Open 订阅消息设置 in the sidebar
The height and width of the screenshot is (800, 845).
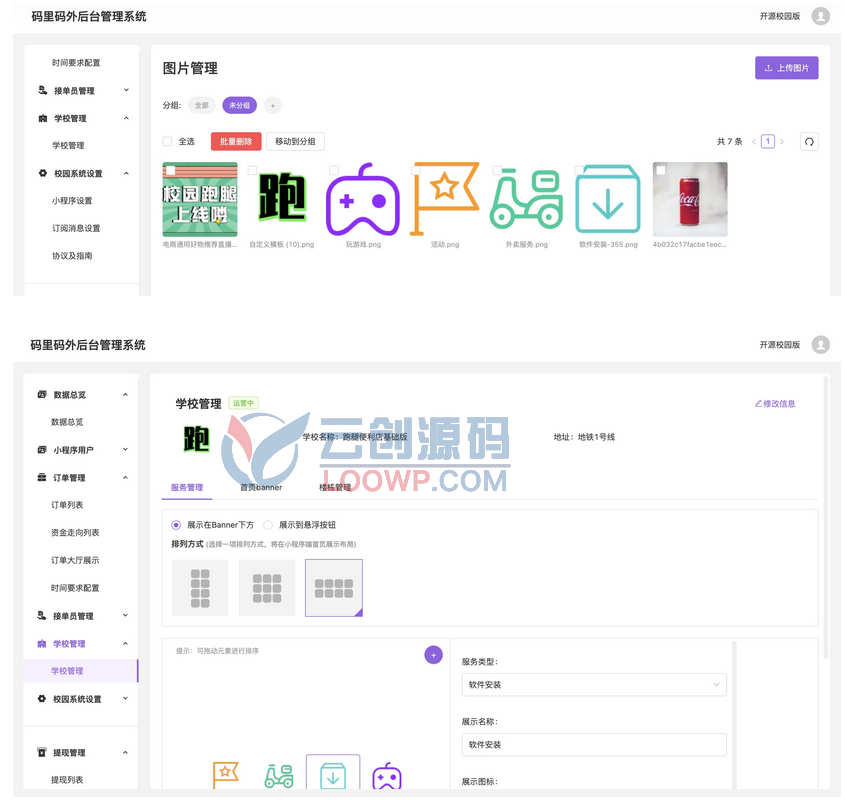click(76, 228)
